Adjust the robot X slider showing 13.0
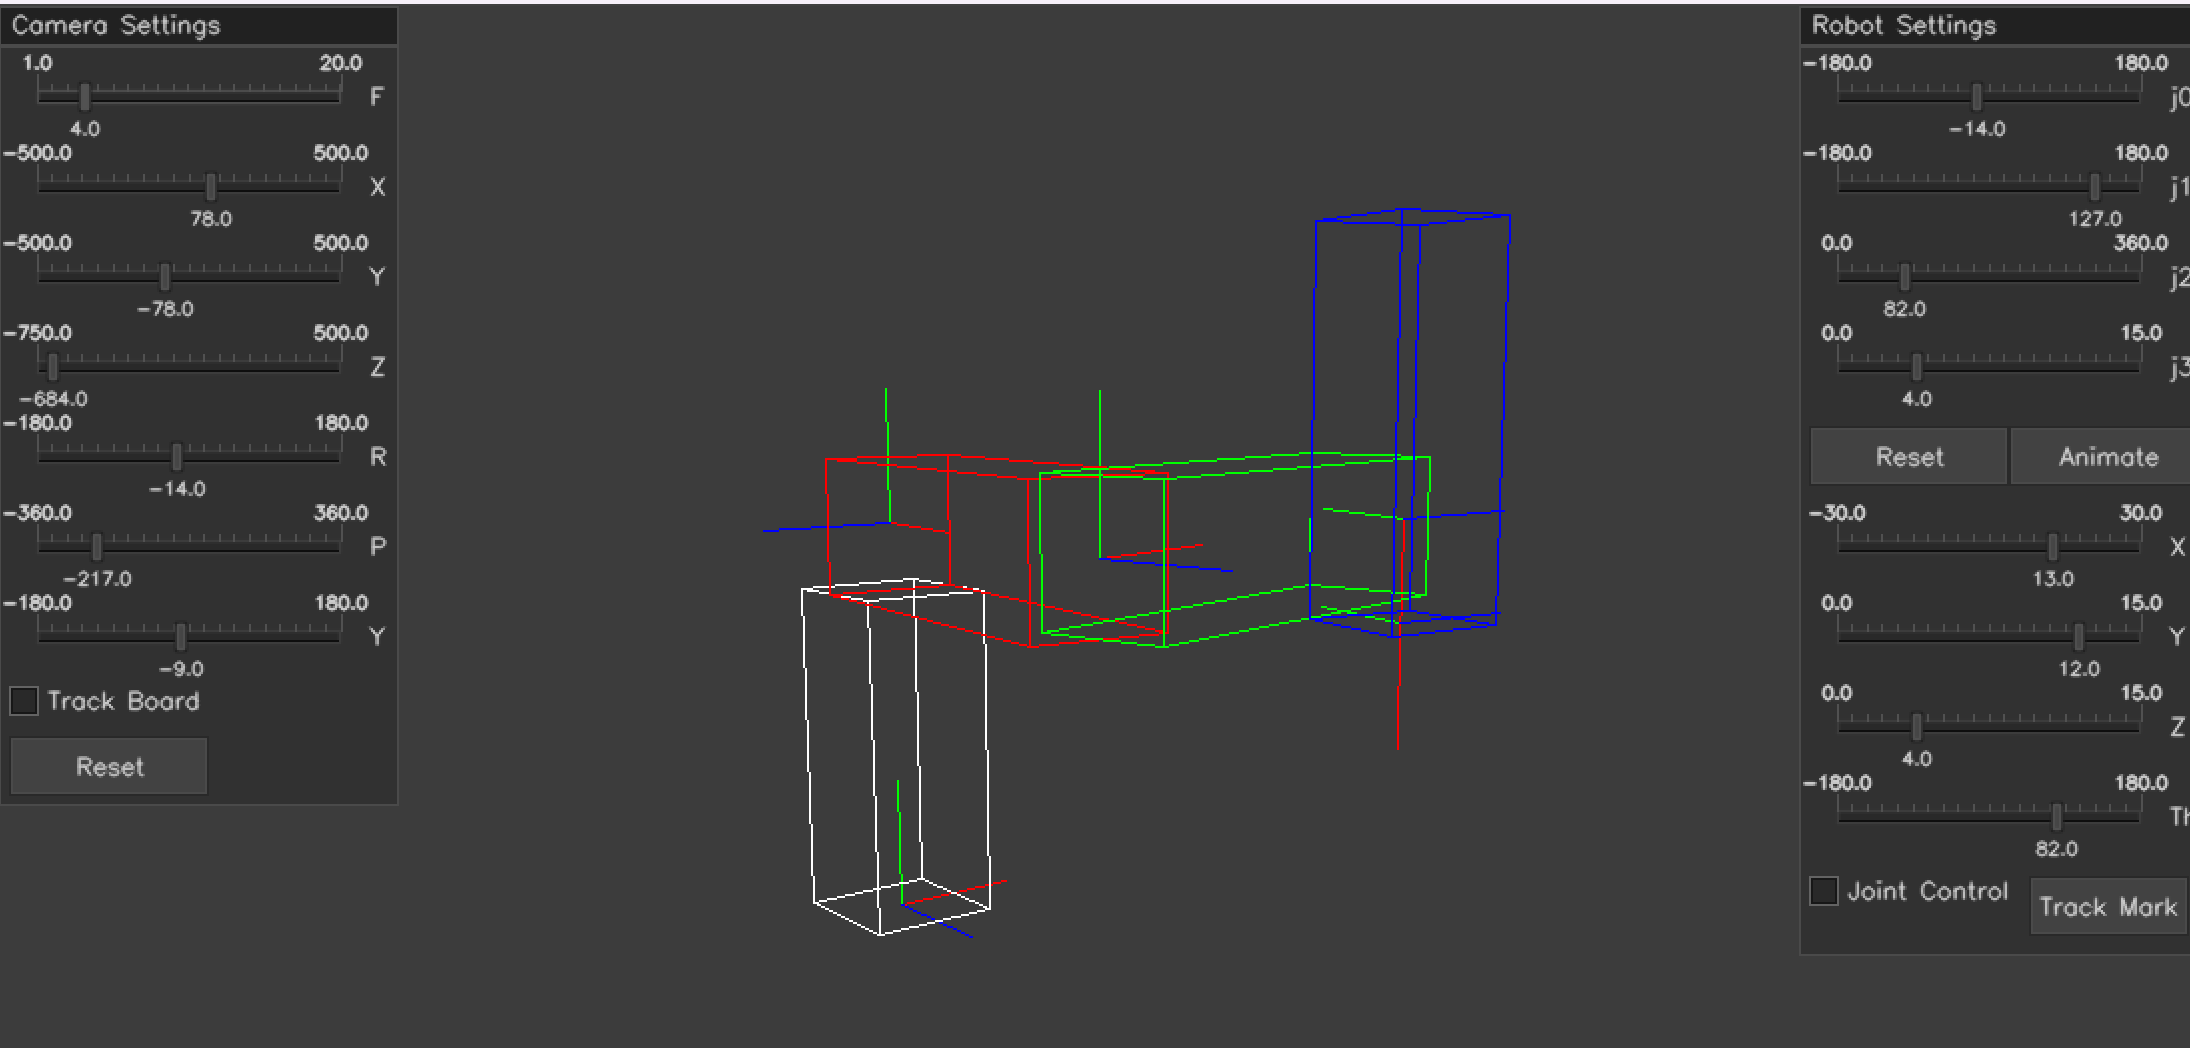 [x=2052, y=545]
